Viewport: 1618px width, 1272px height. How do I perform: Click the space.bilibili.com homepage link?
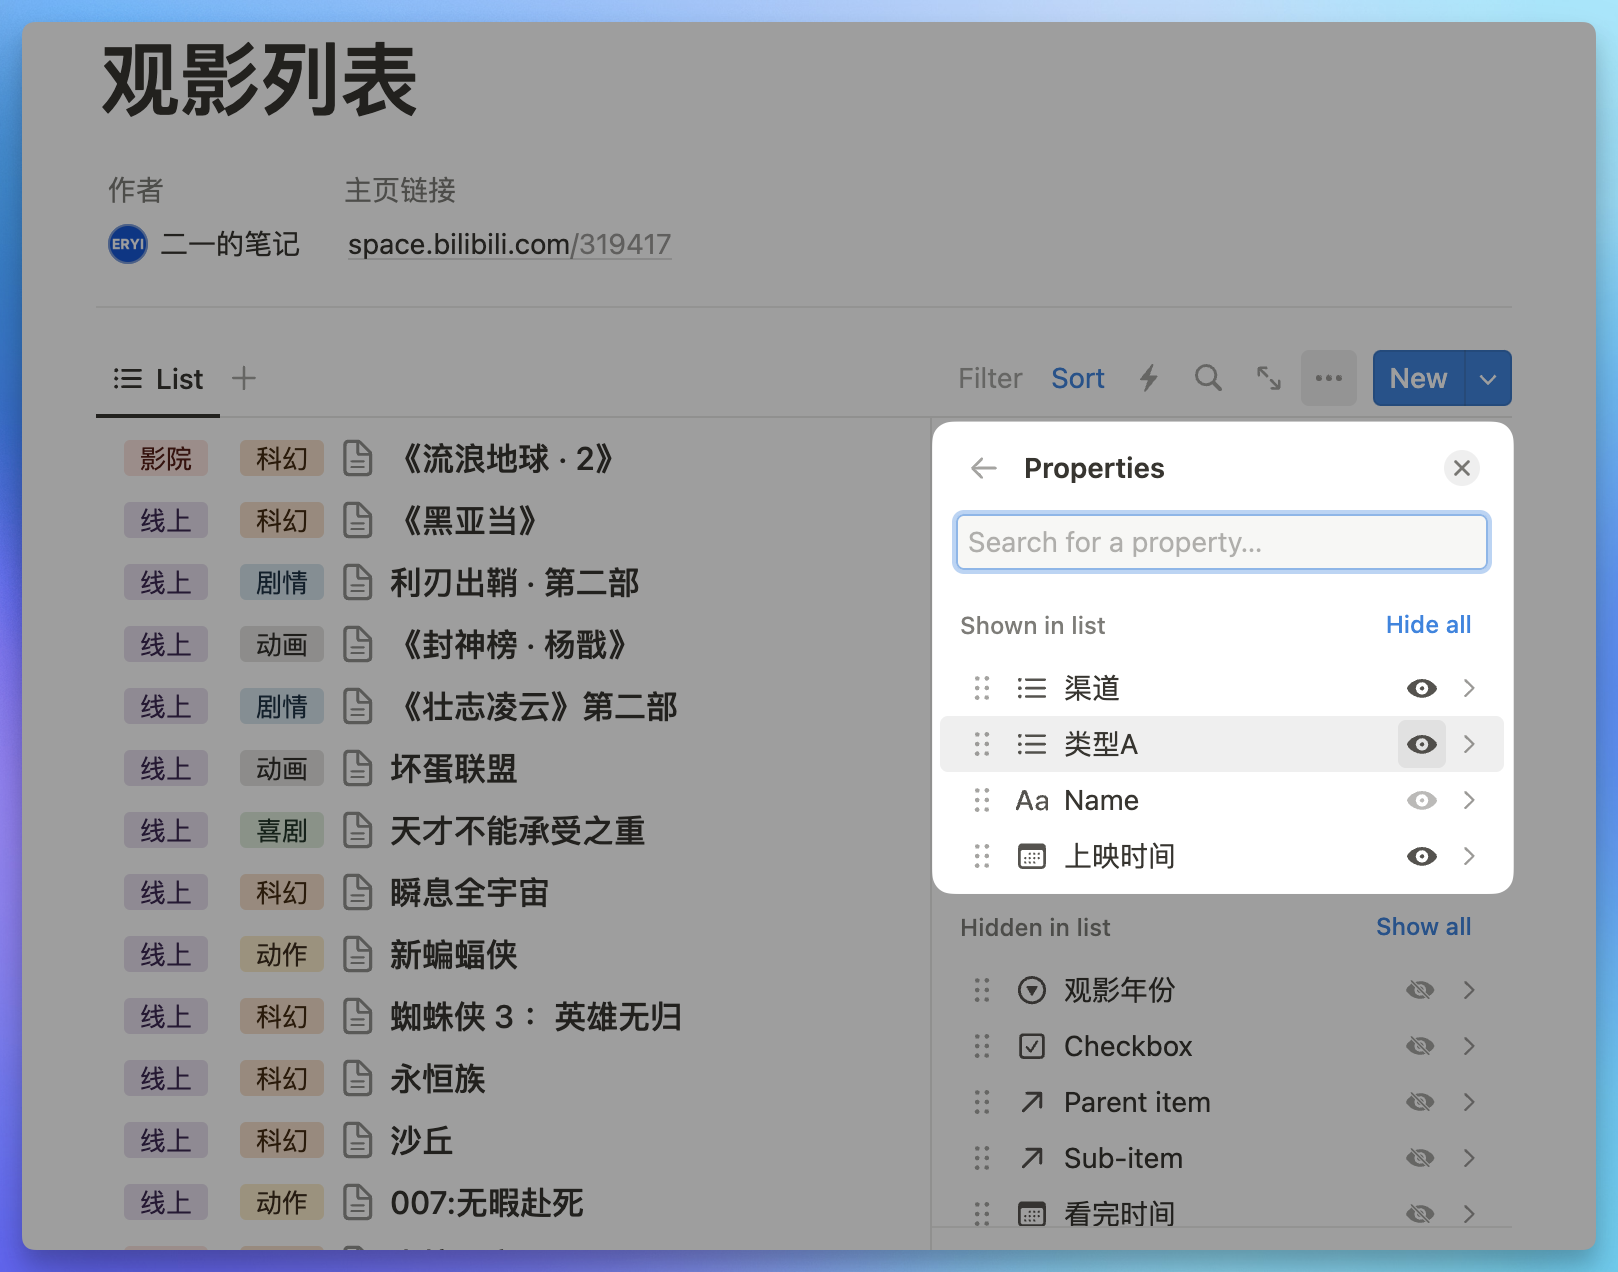pyautogui.click(x=508, y=244)
